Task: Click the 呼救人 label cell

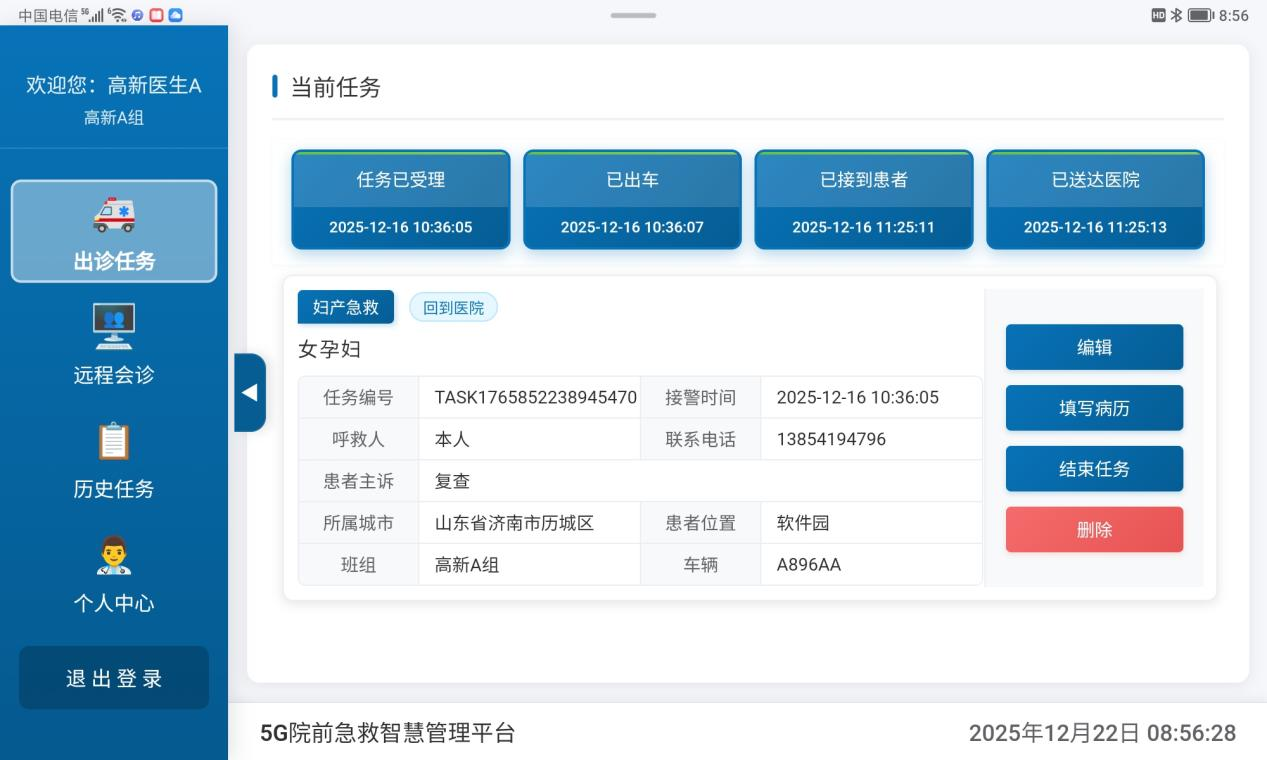Action: point(358,439)
